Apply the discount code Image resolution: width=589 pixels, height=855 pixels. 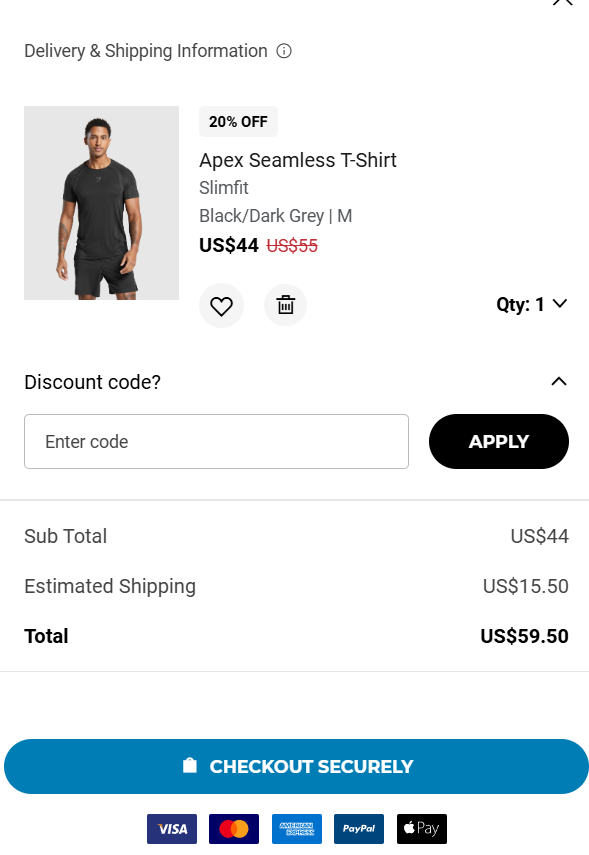[499, 442]
